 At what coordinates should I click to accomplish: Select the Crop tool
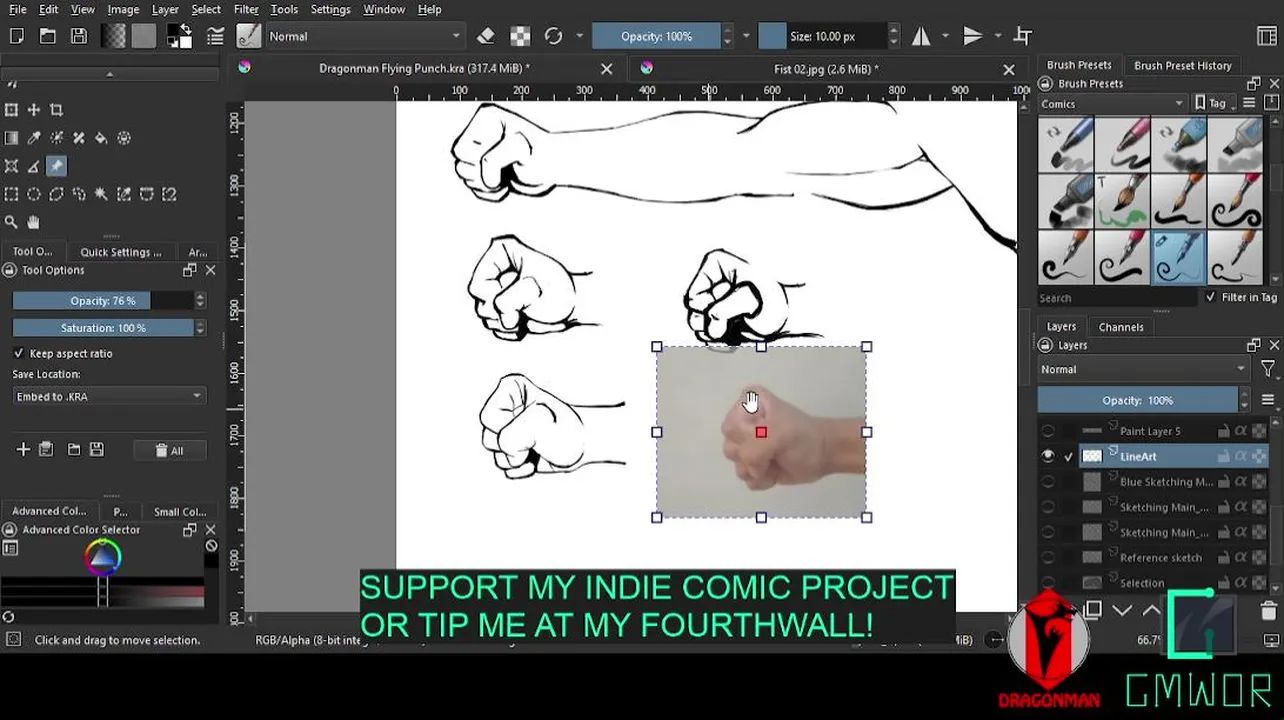[x=56, y=110]
